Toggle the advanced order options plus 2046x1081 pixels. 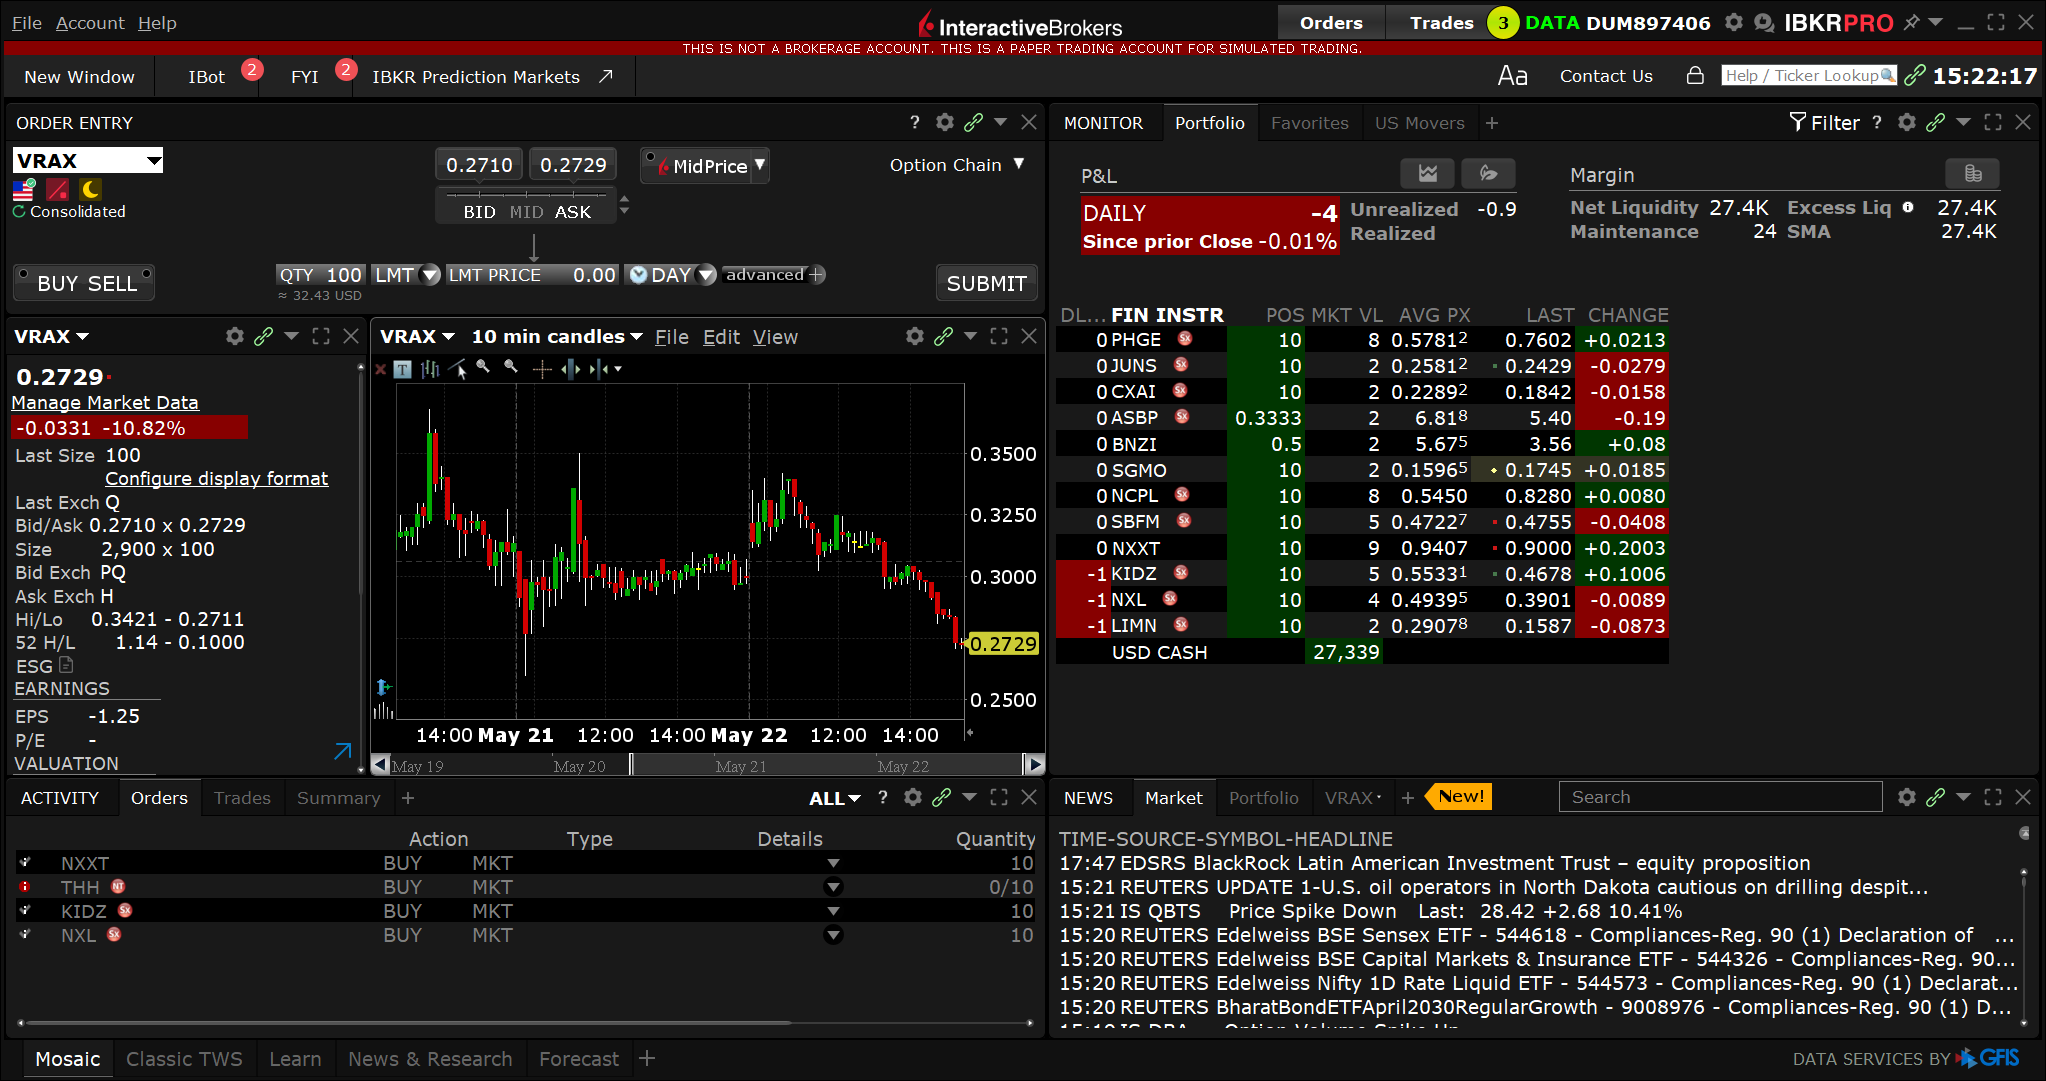point(816,275)
